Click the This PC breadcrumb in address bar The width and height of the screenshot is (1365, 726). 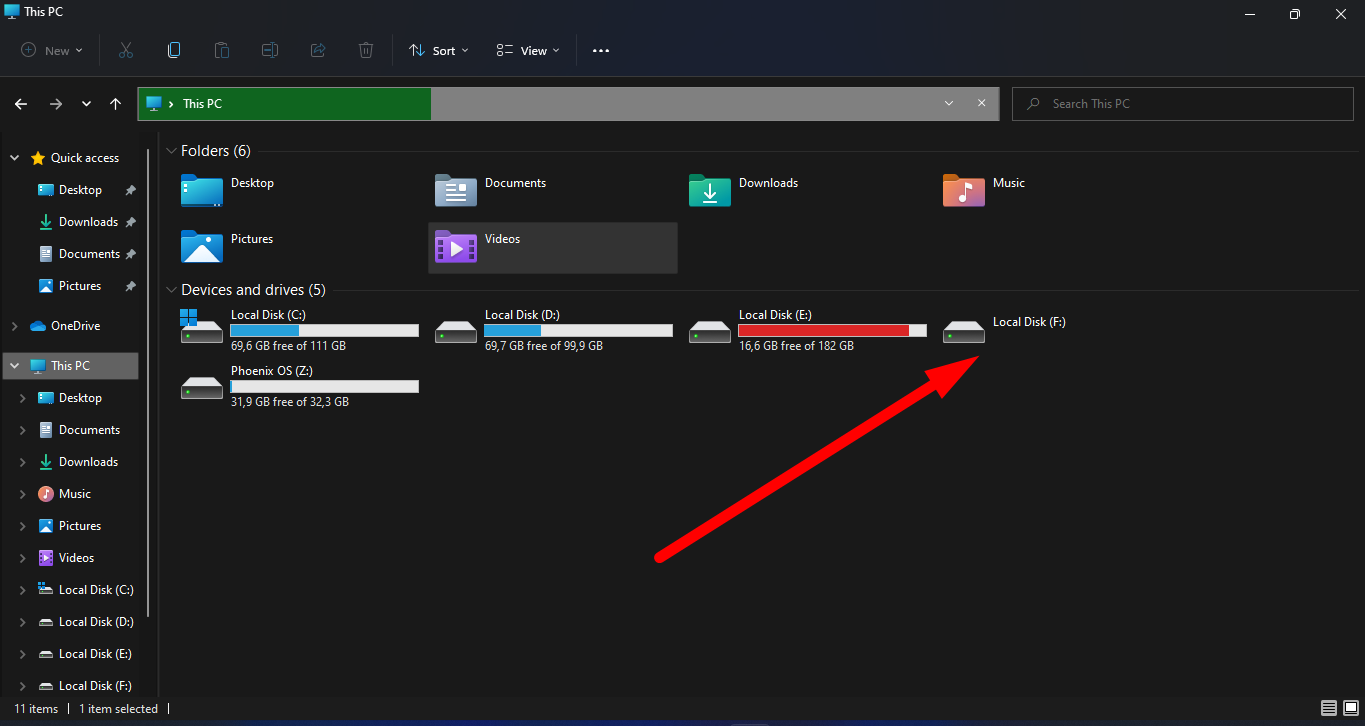click(x=203, y=103)
